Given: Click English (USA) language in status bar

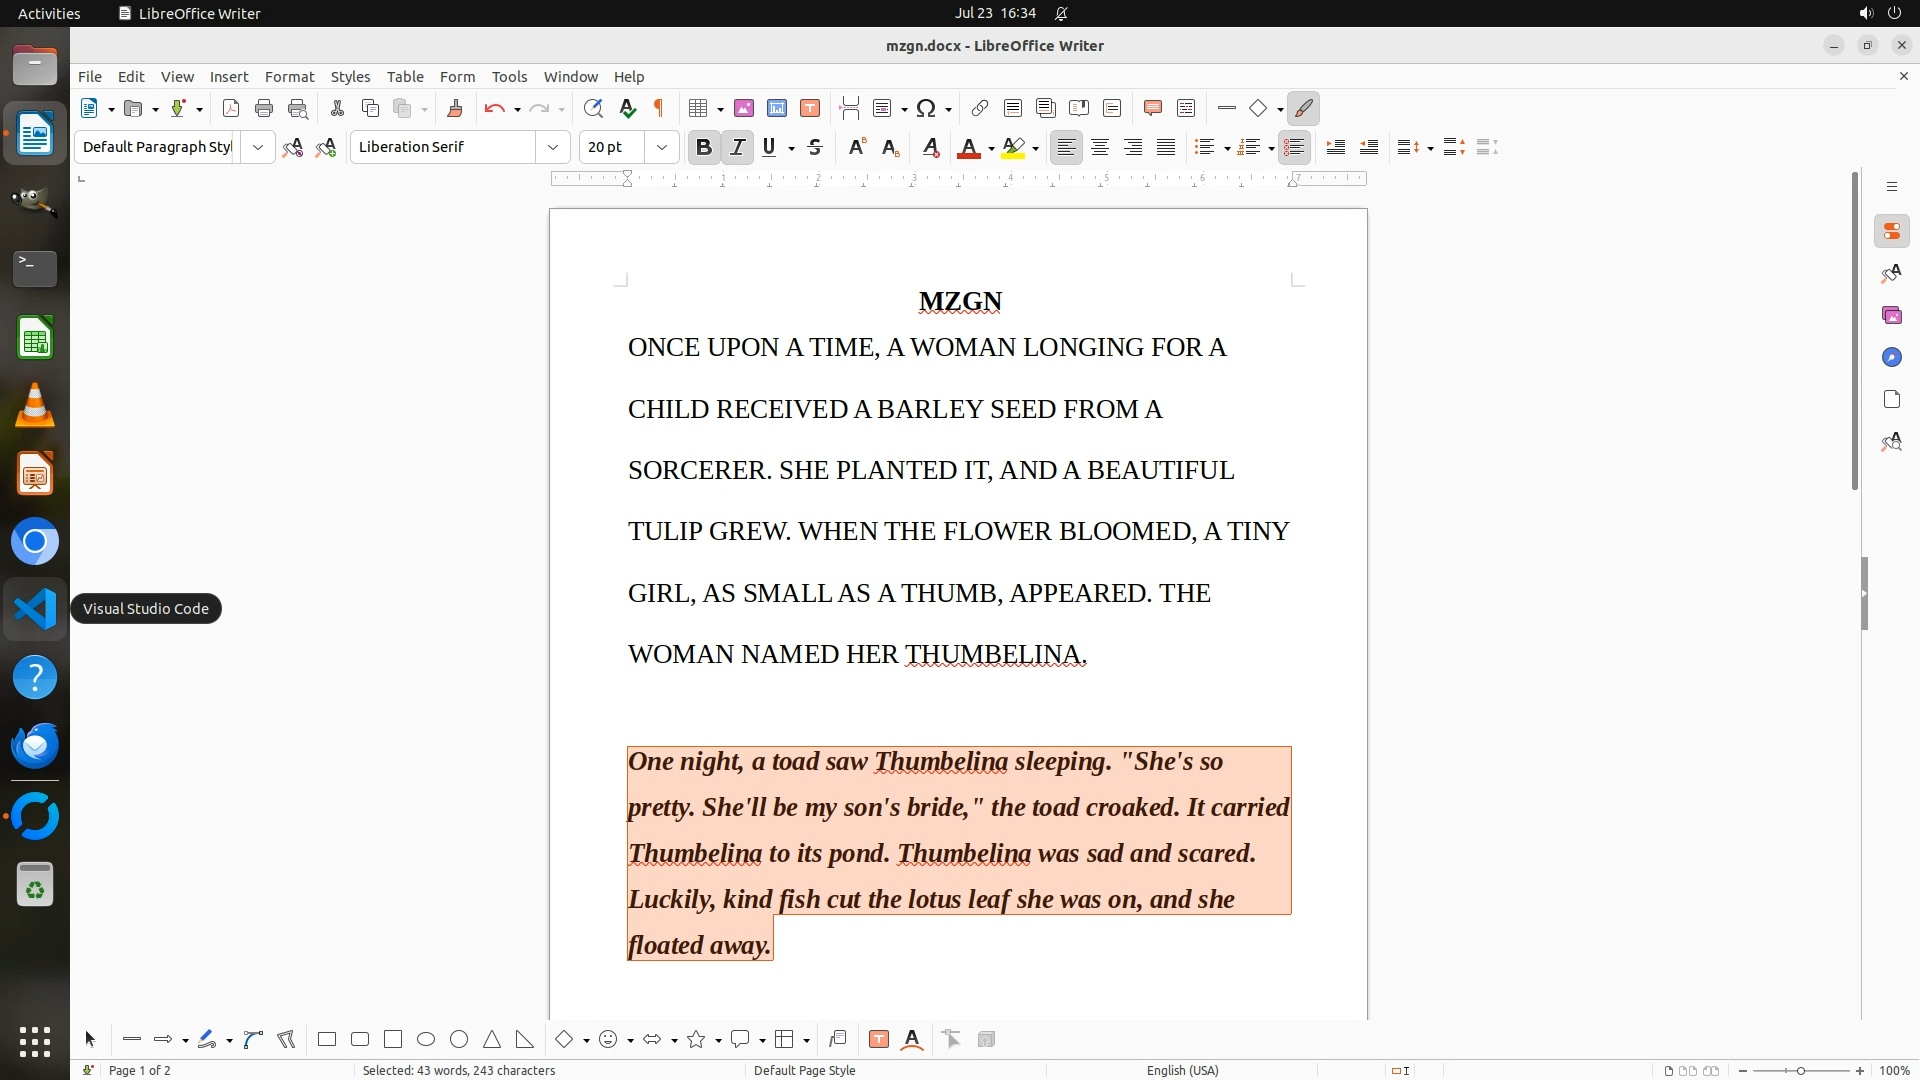Looking at the screenshot, I should point(1182,1070).
